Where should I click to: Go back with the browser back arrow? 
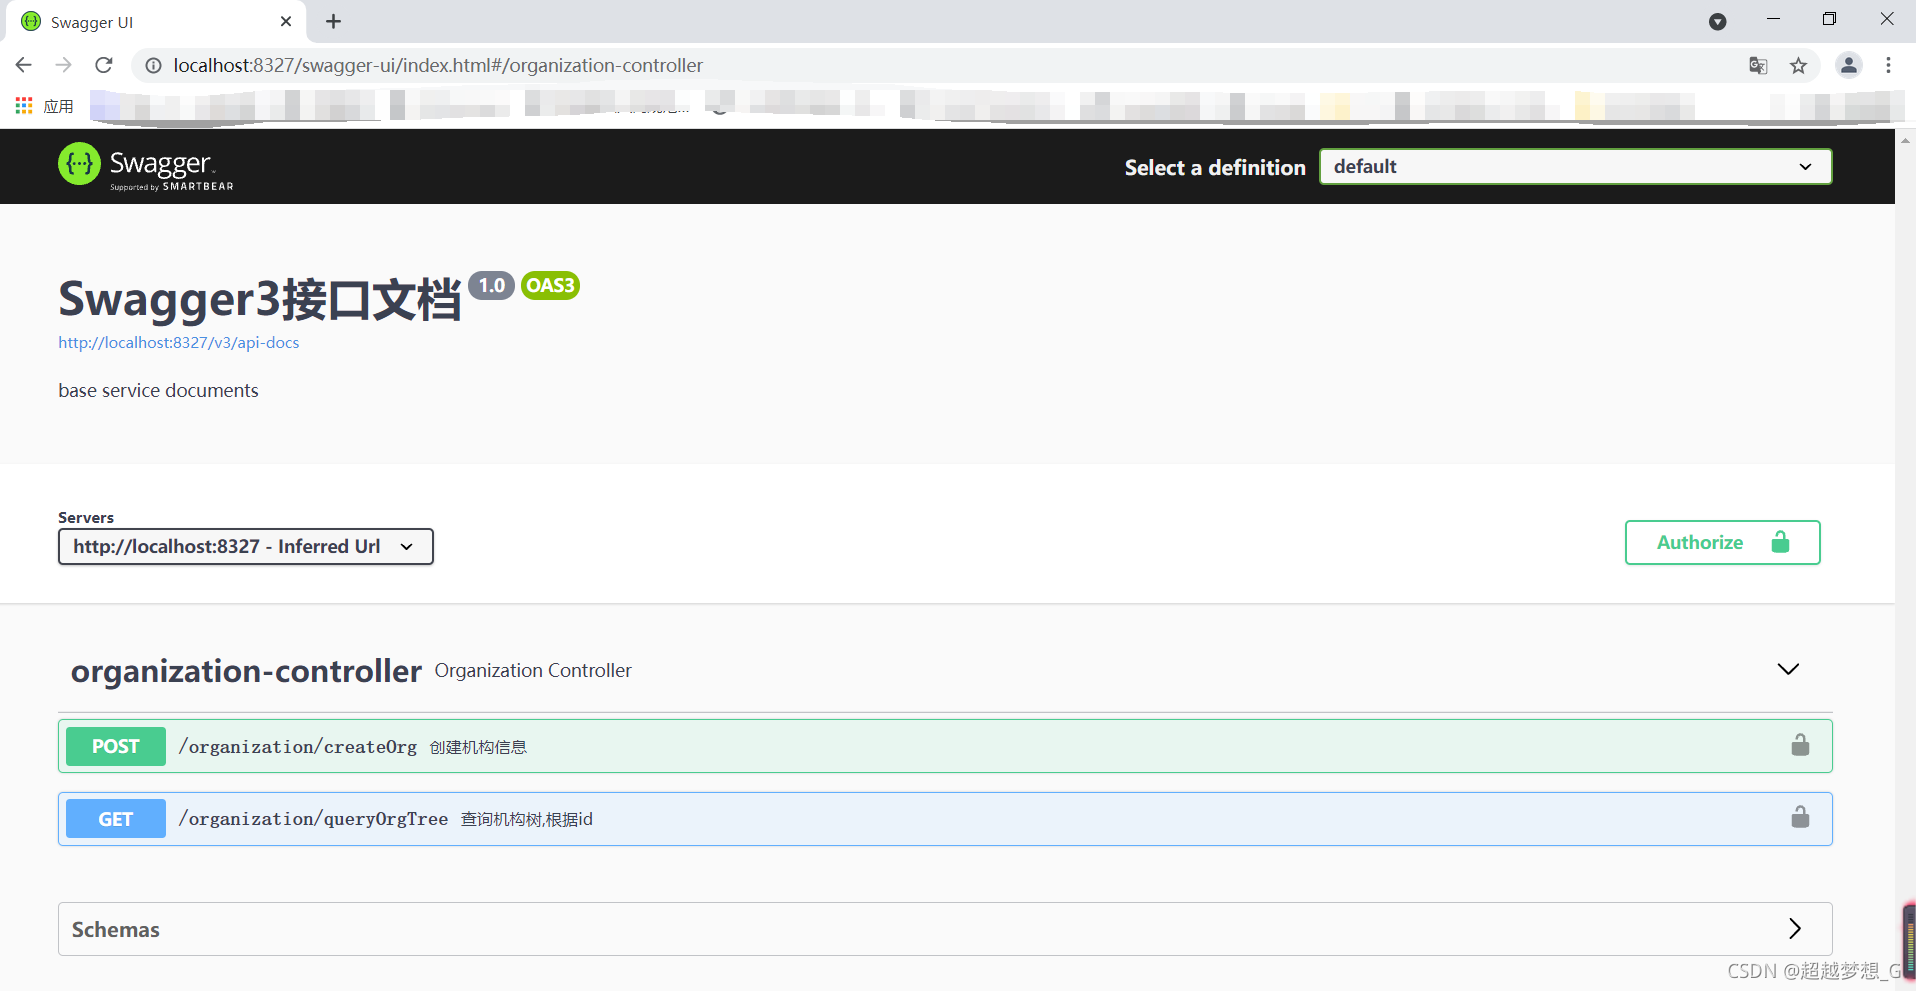coord(24,65)
